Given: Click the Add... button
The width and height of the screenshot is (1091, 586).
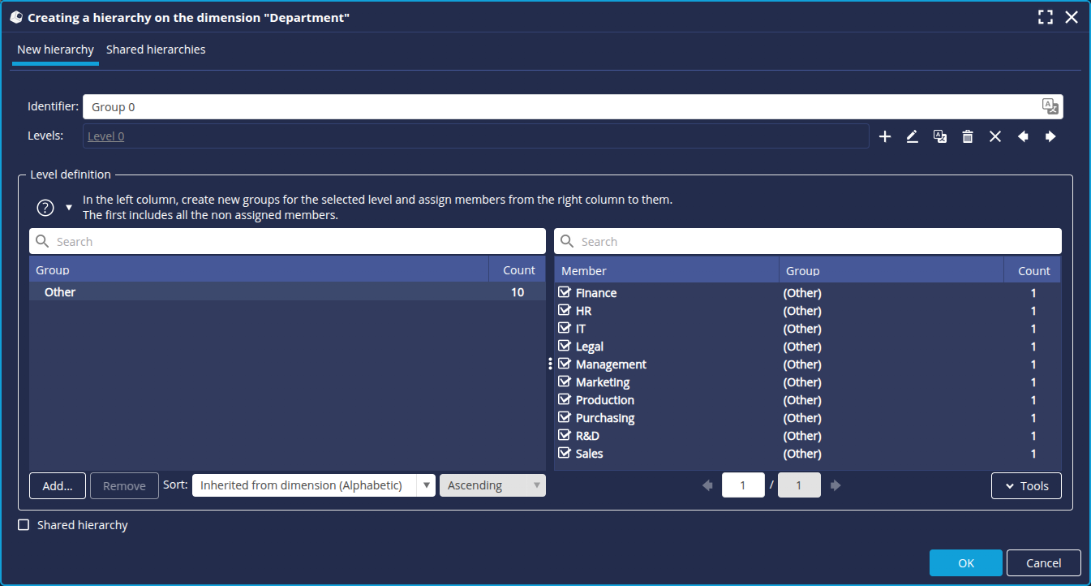Looking at the screenshot, I should coord(57,486).
